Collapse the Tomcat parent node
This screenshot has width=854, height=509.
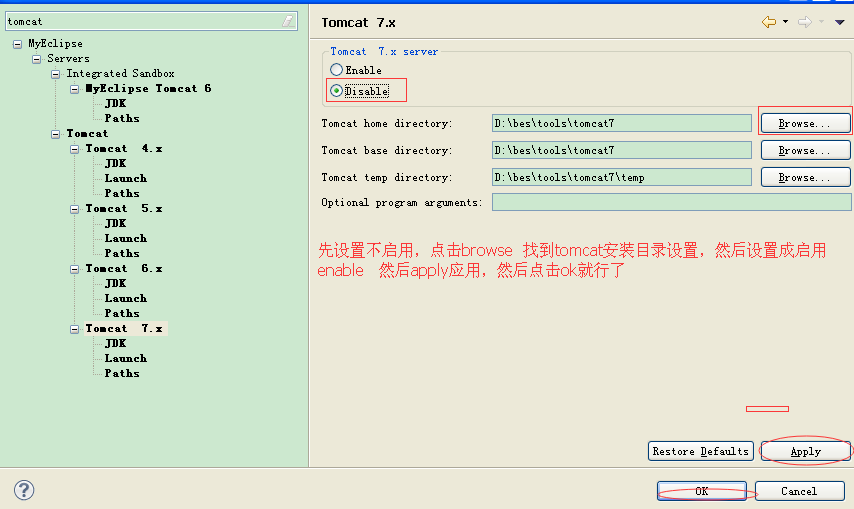click(56, 134)
